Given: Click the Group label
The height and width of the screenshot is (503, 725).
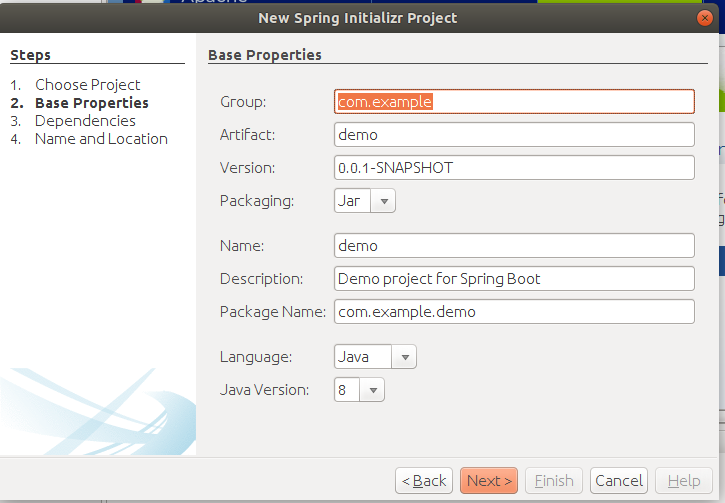Looking at the screenshot, I should tap(243, 102).
